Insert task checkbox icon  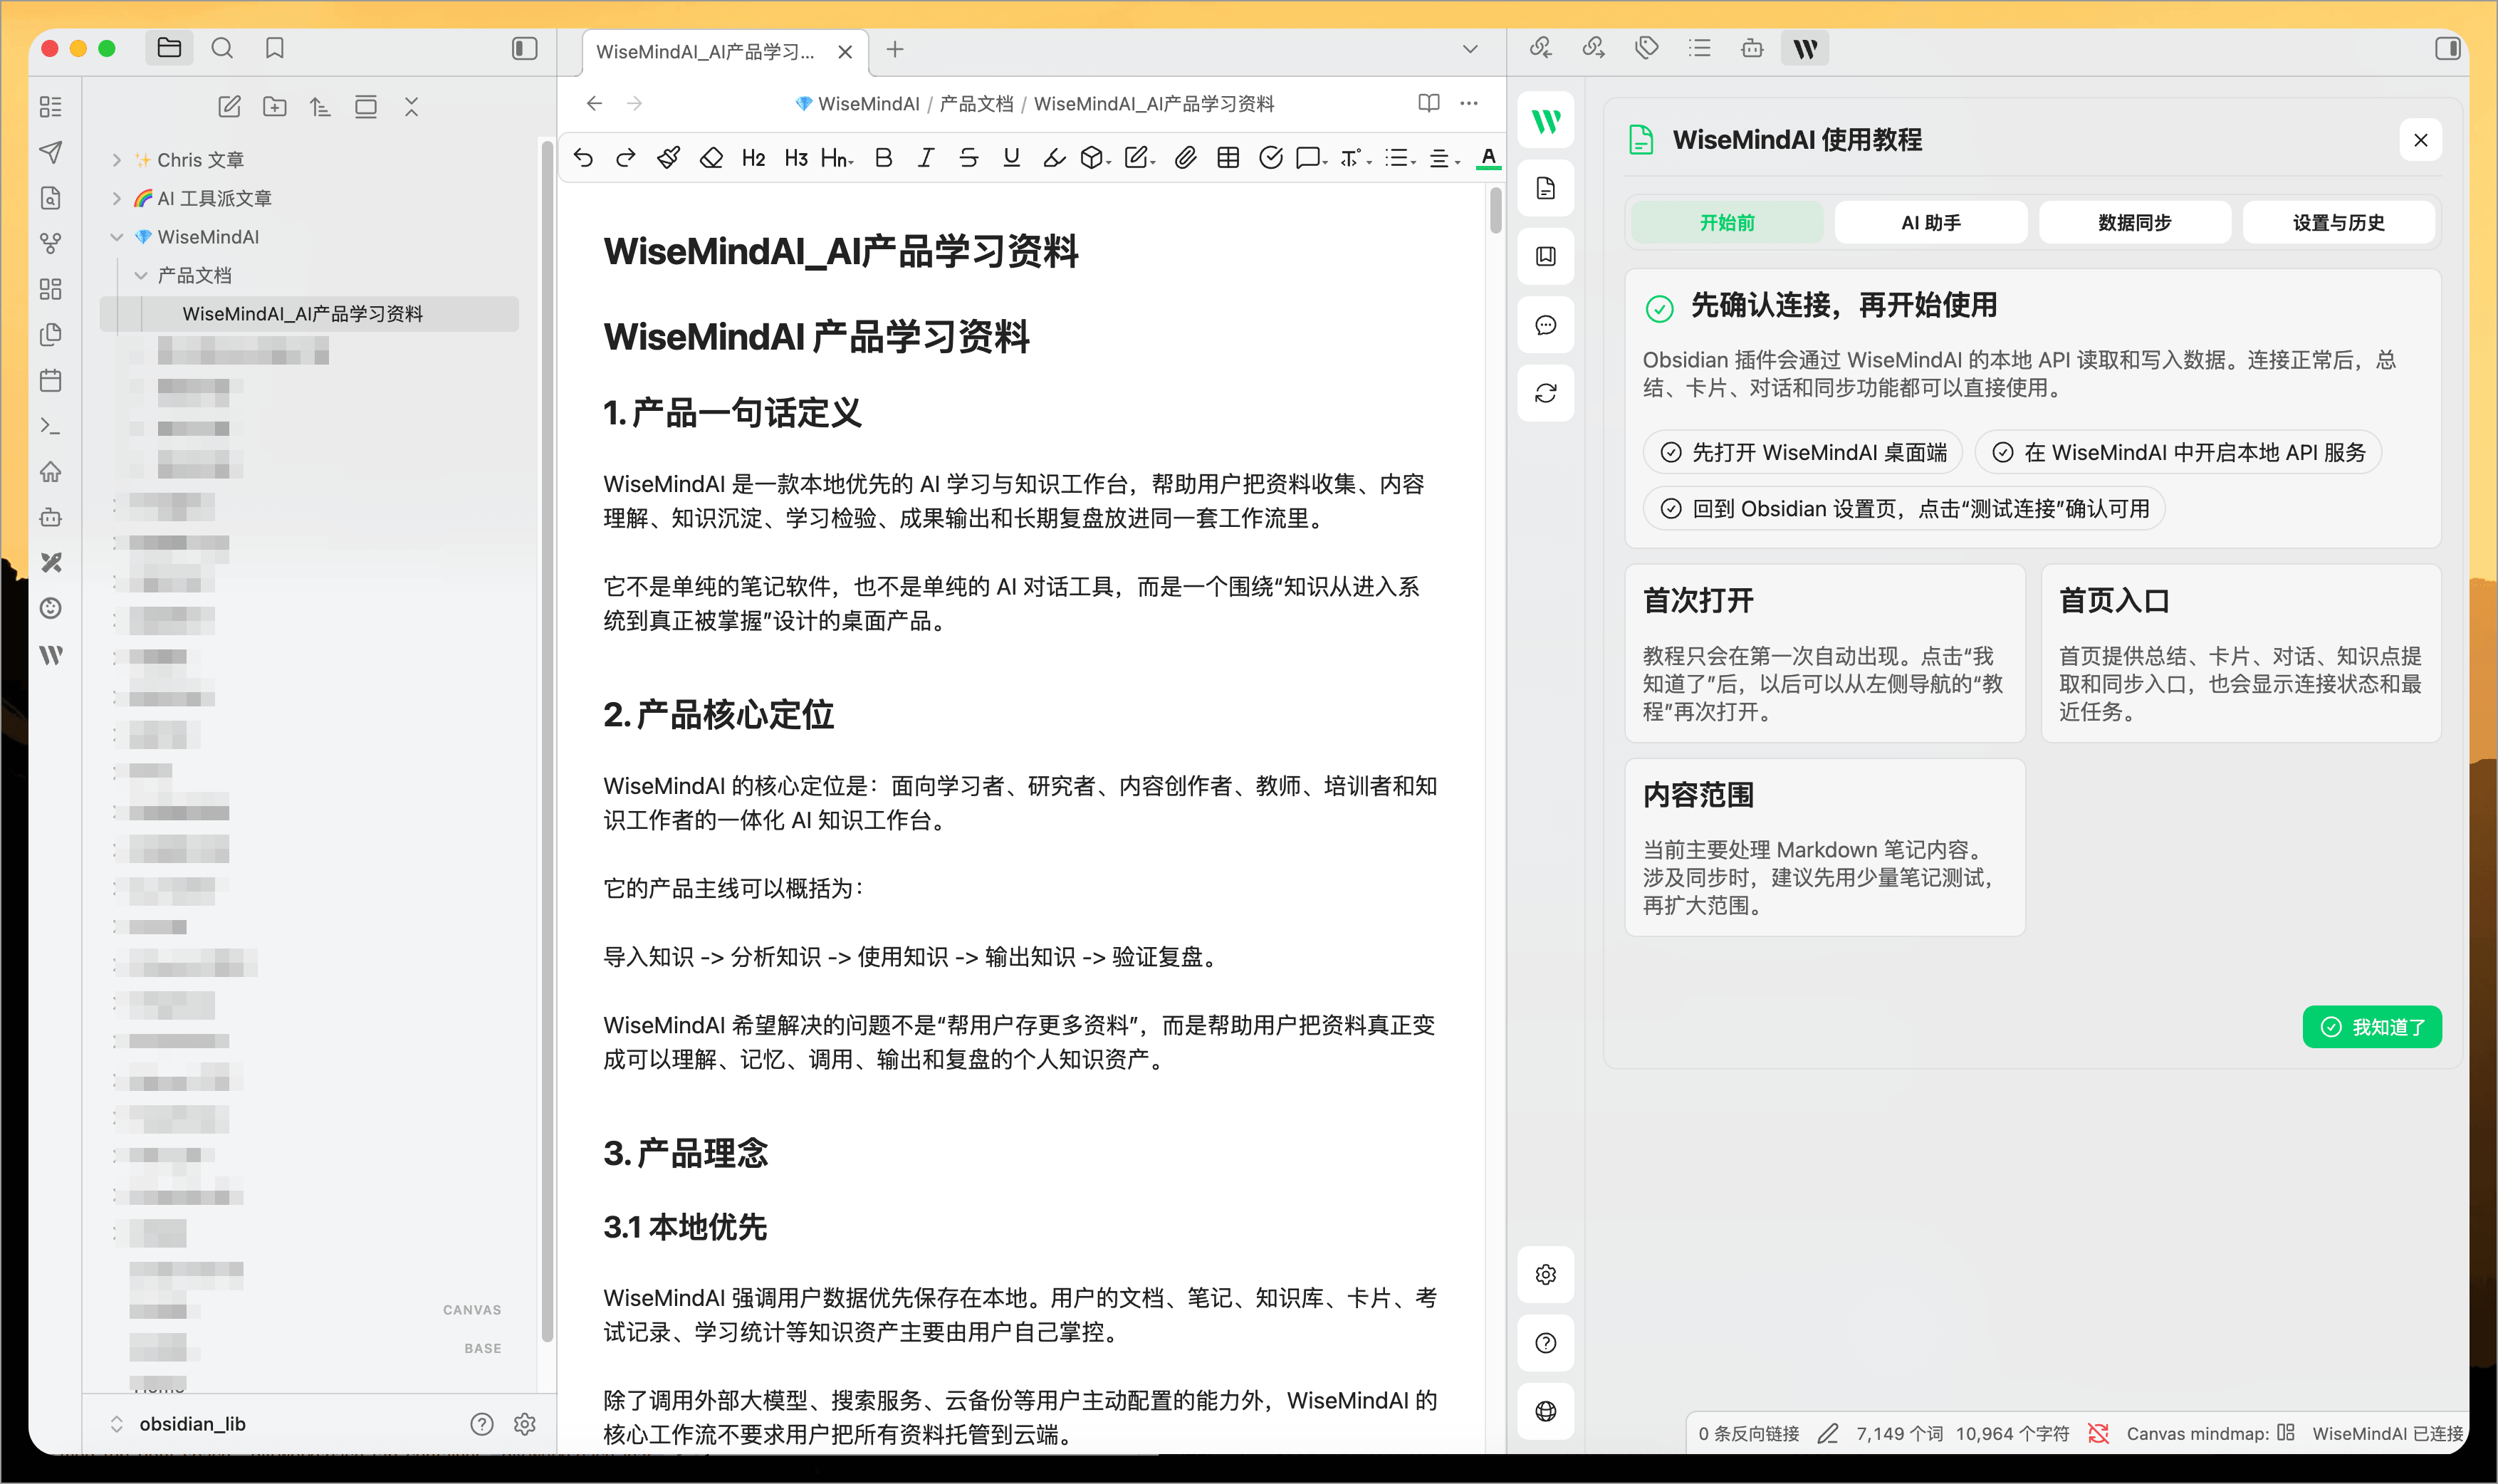(x=1270, y=157)
